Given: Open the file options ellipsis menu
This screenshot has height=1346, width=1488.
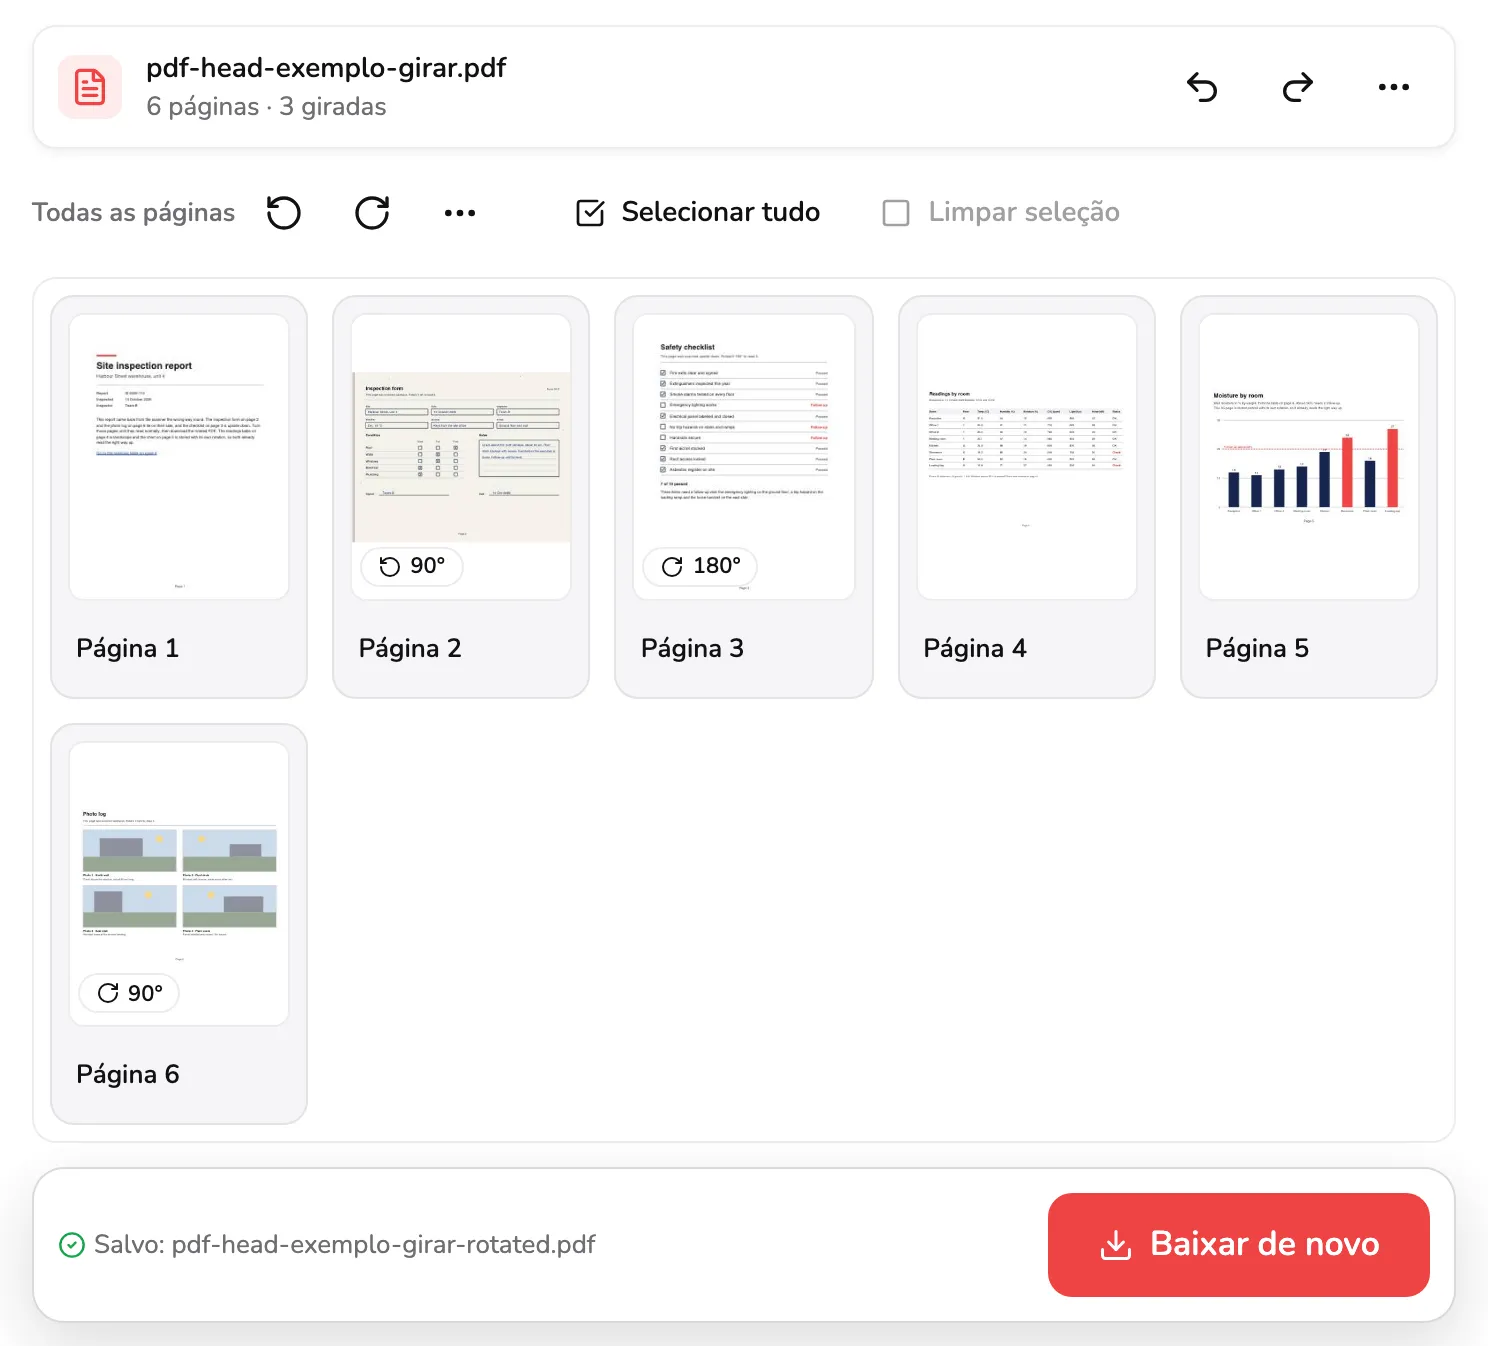Looking at the screenshot, I should pyautogui.click(x=1394, y=87).
